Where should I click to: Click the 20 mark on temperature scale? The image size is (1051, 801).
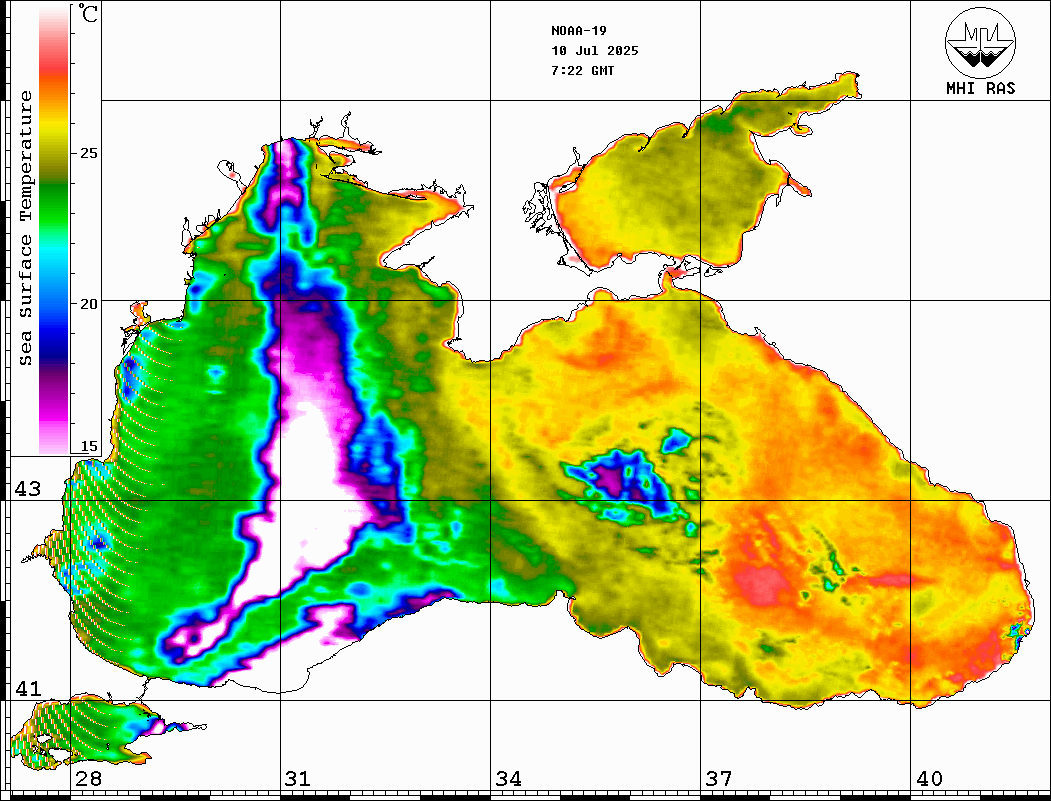[88, 304]
